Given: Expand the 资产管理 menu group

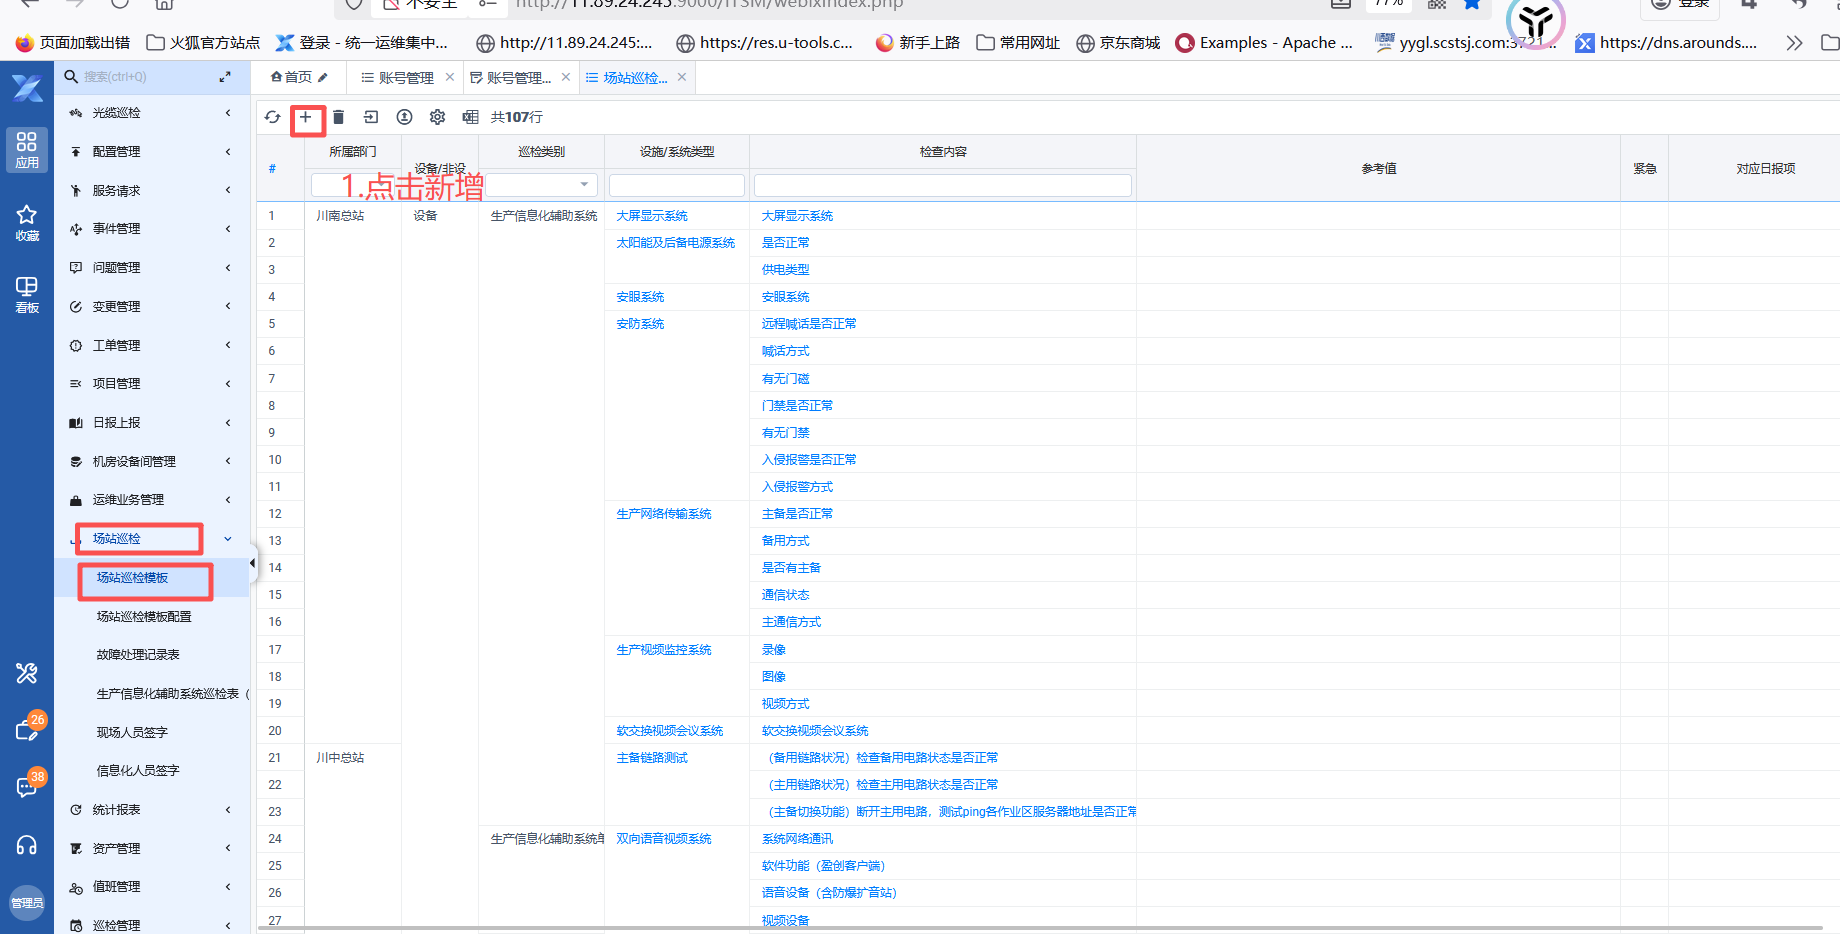Looking at the screenshot, I should [150, 848].
